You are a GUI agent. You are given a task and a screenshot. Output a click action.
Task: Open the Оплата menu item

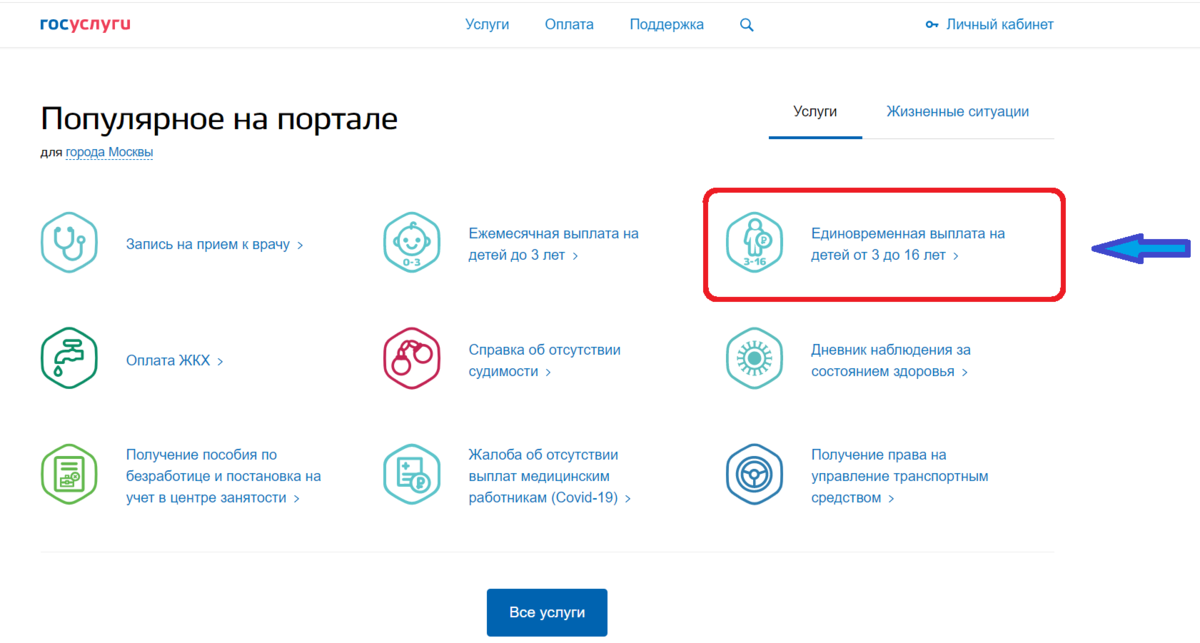[569, 25]
